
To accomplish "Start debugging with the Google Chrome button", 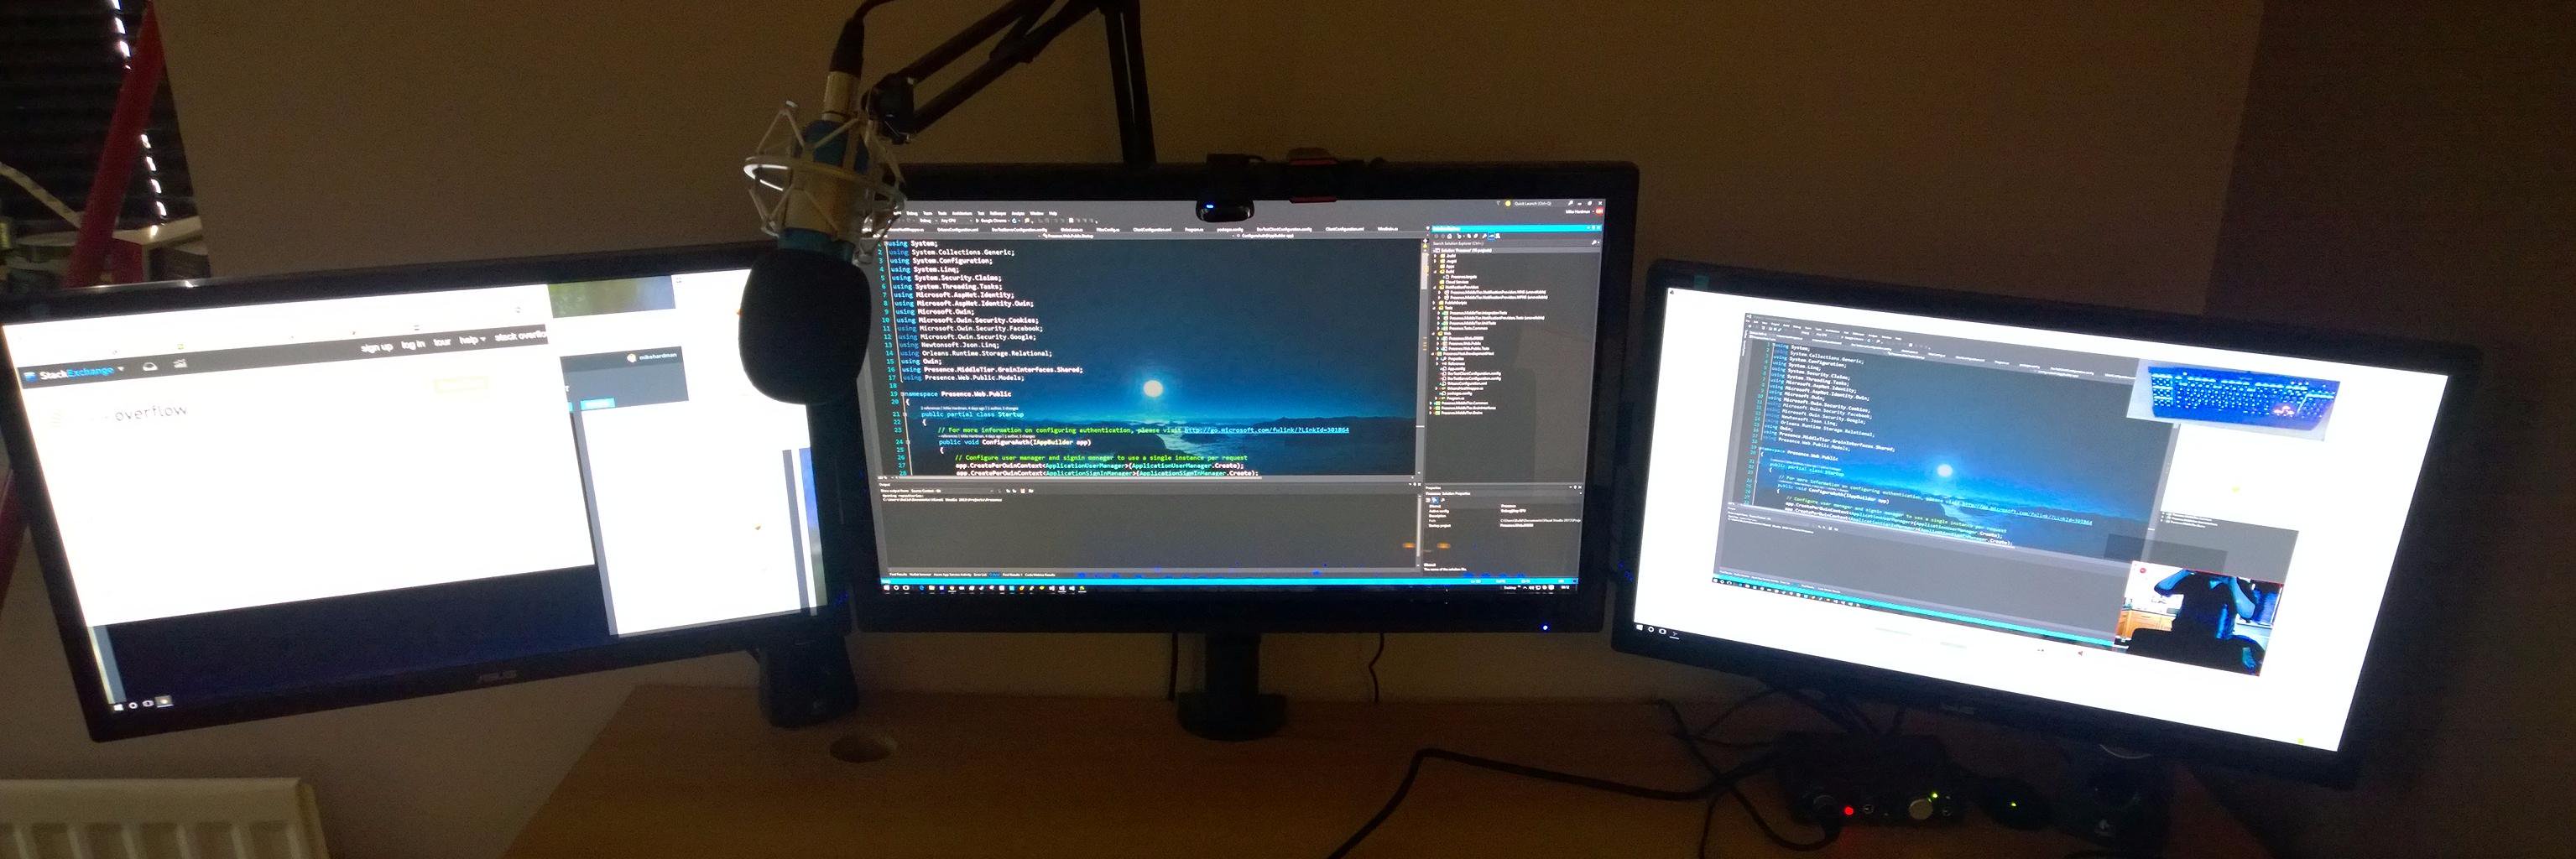I will click(x=993, y=221).
